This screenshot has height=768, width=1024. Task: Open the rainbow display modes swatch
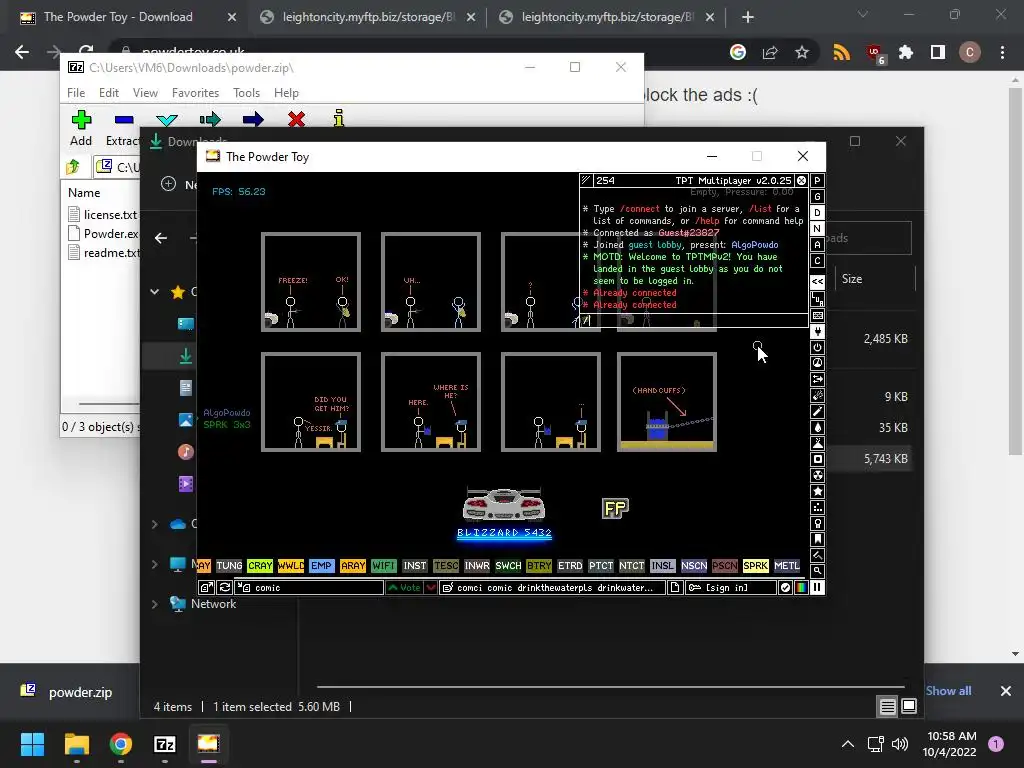coord(801,588)
